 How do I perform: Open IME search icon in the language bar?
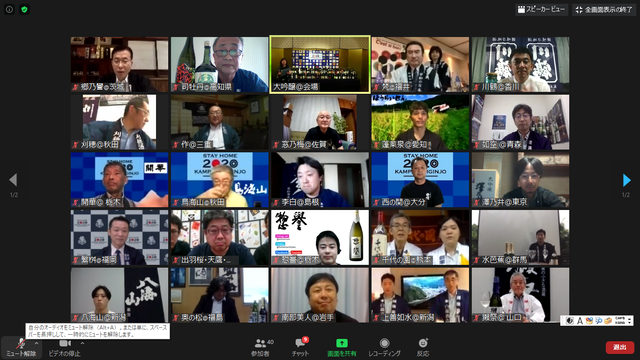(x=598, y=321)
